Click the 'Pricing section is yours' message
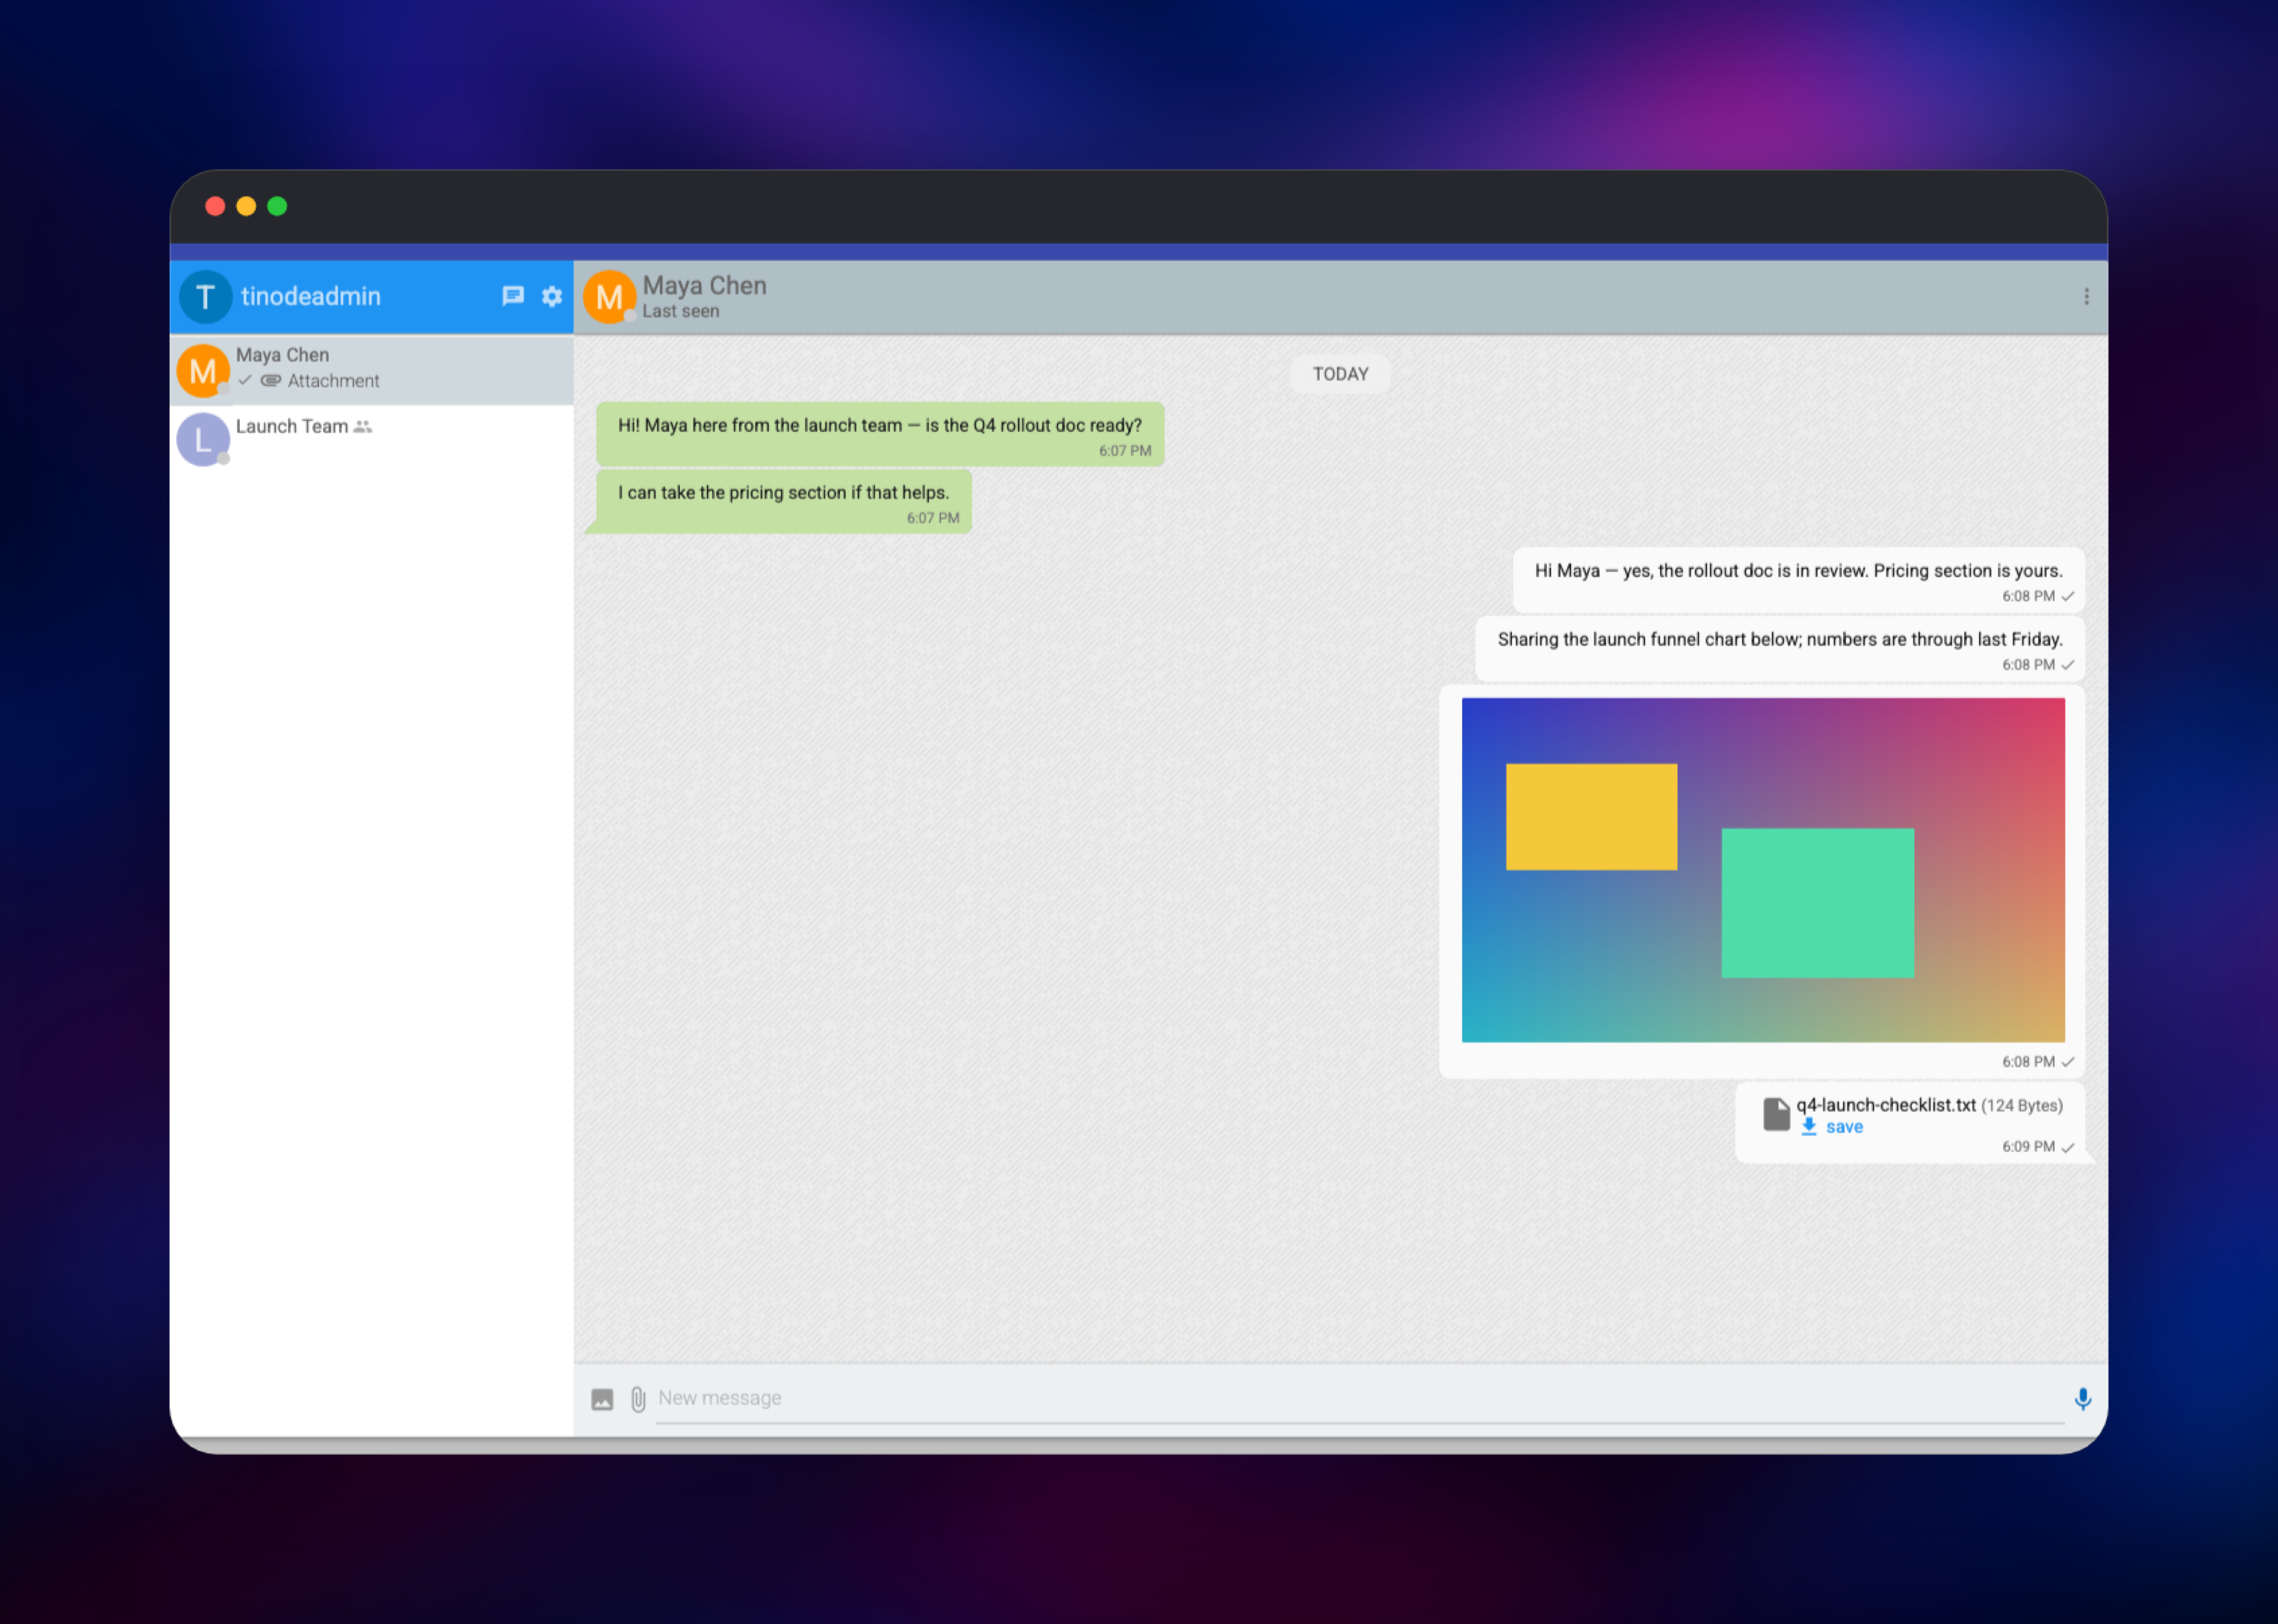The image size is (2278, 1624). [x=1799, y=580]
